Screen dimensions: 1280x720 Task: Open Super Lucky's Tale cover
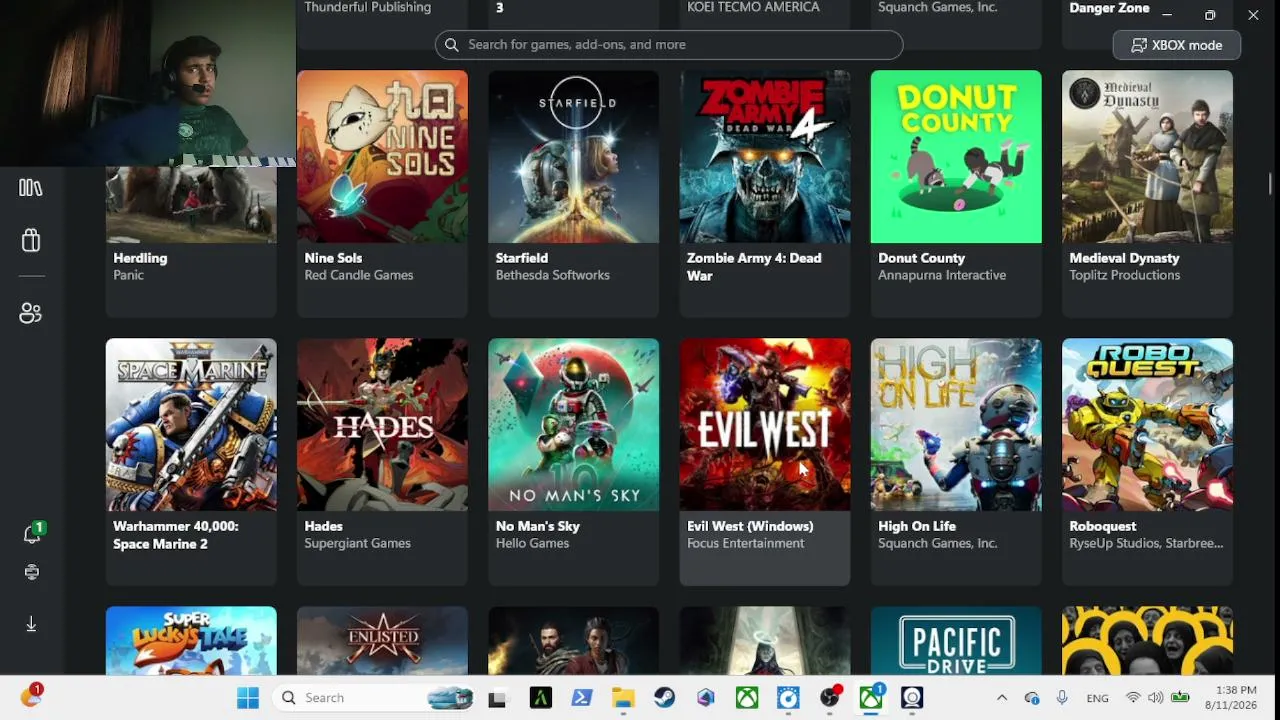point(191,641)
